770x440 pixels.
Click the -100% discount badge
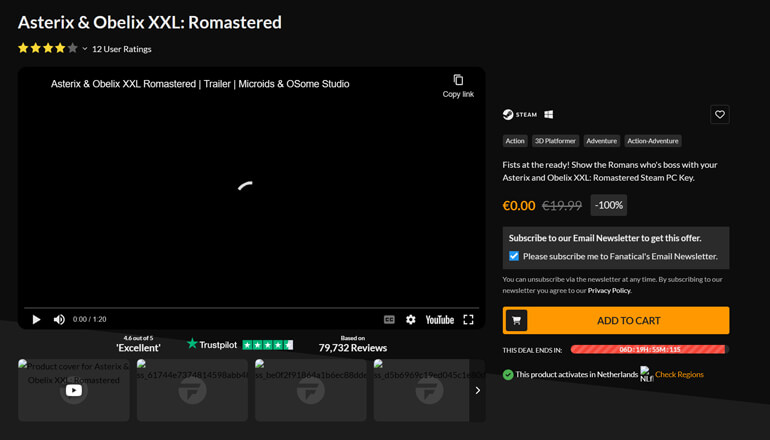608,205
